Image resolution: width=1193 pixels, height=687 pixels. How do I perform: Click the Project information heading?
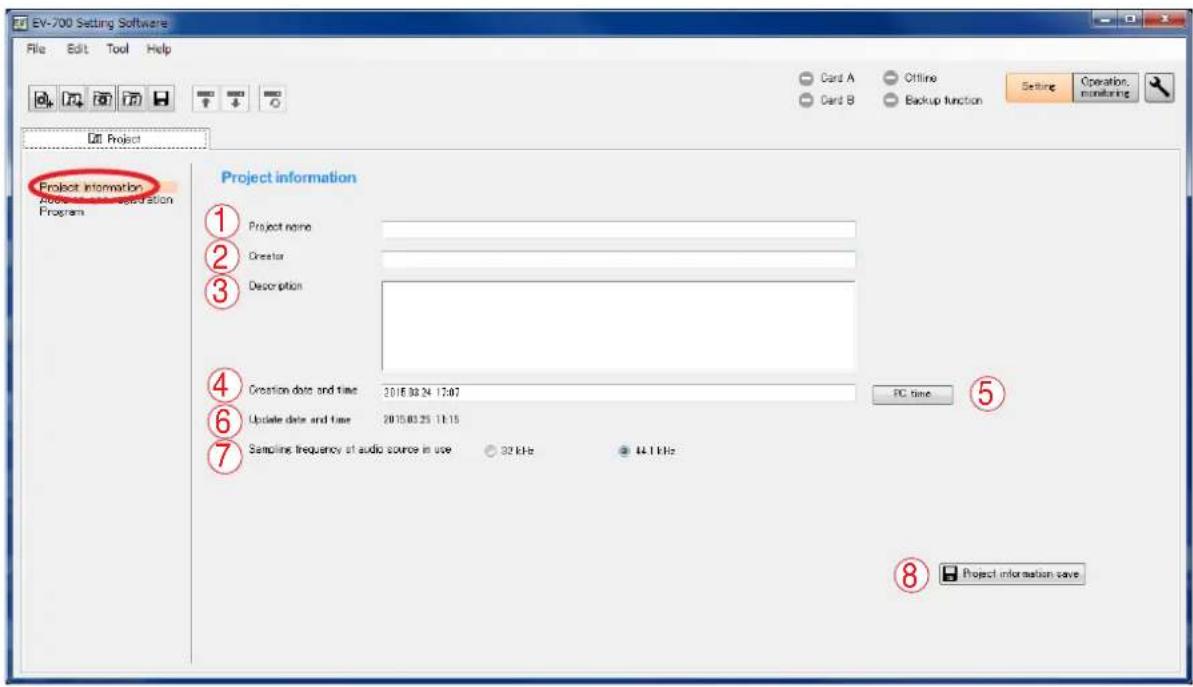(288, 177)
